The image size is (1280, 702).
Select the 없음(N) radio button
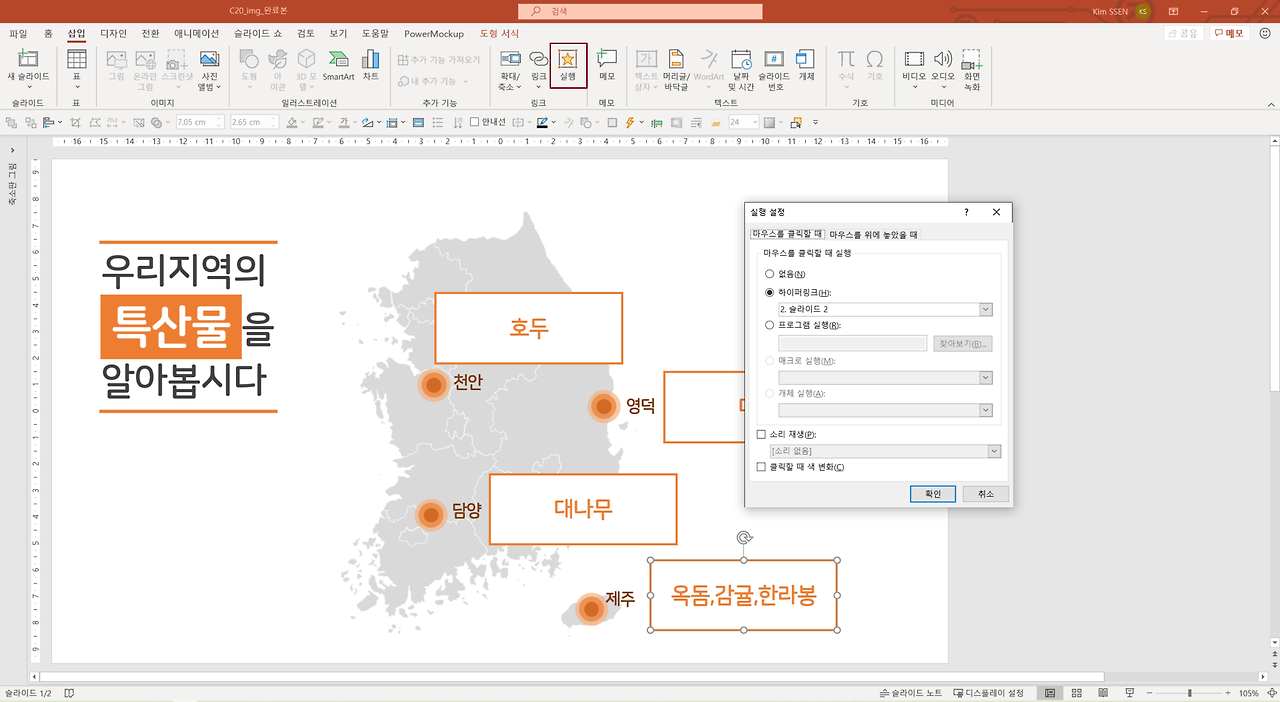tap(769, 274)
